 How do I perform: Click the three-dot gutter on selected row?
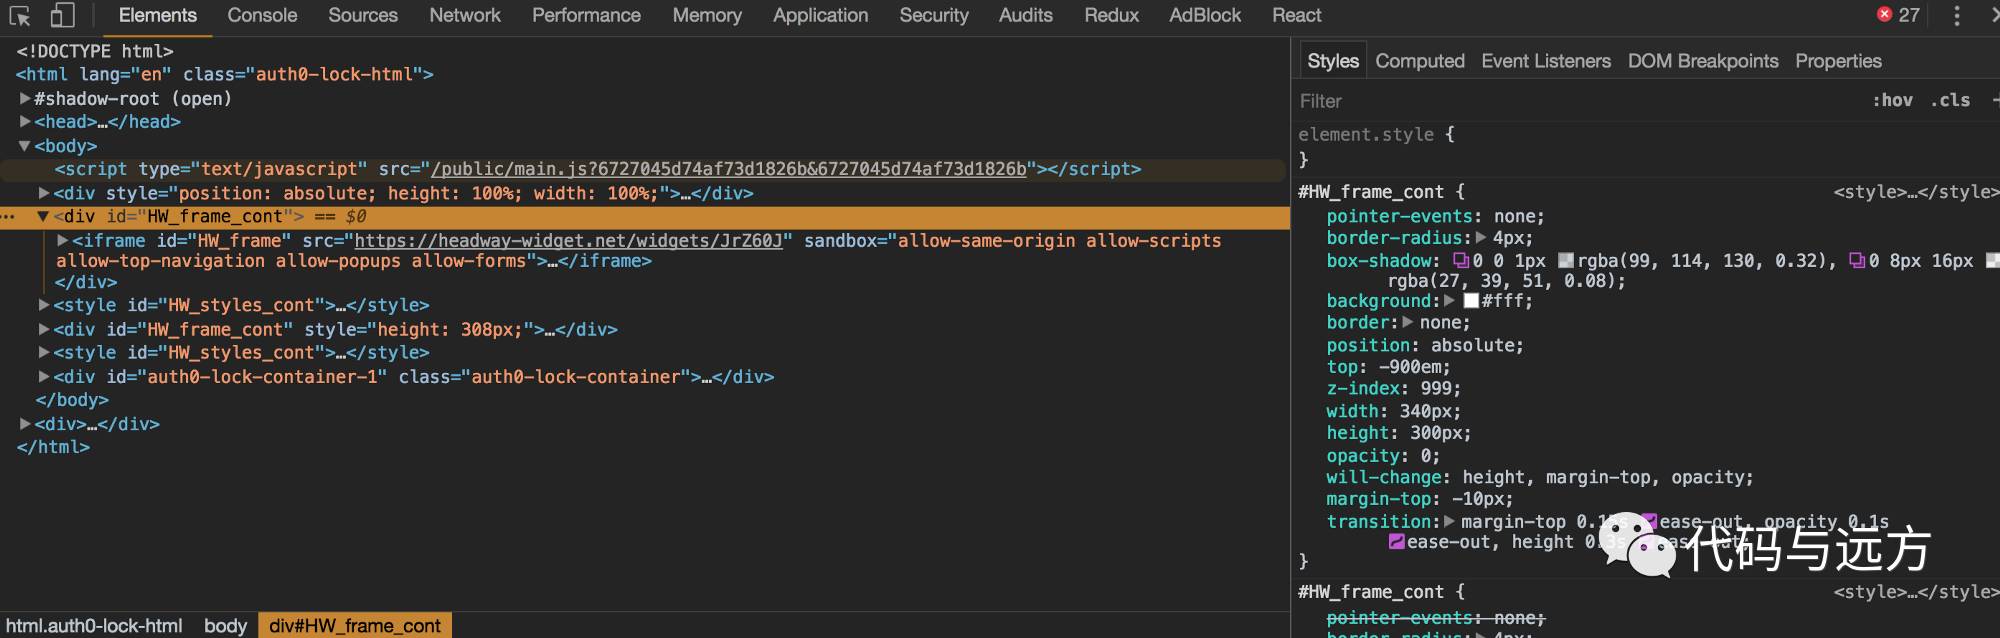coord(9,216)
